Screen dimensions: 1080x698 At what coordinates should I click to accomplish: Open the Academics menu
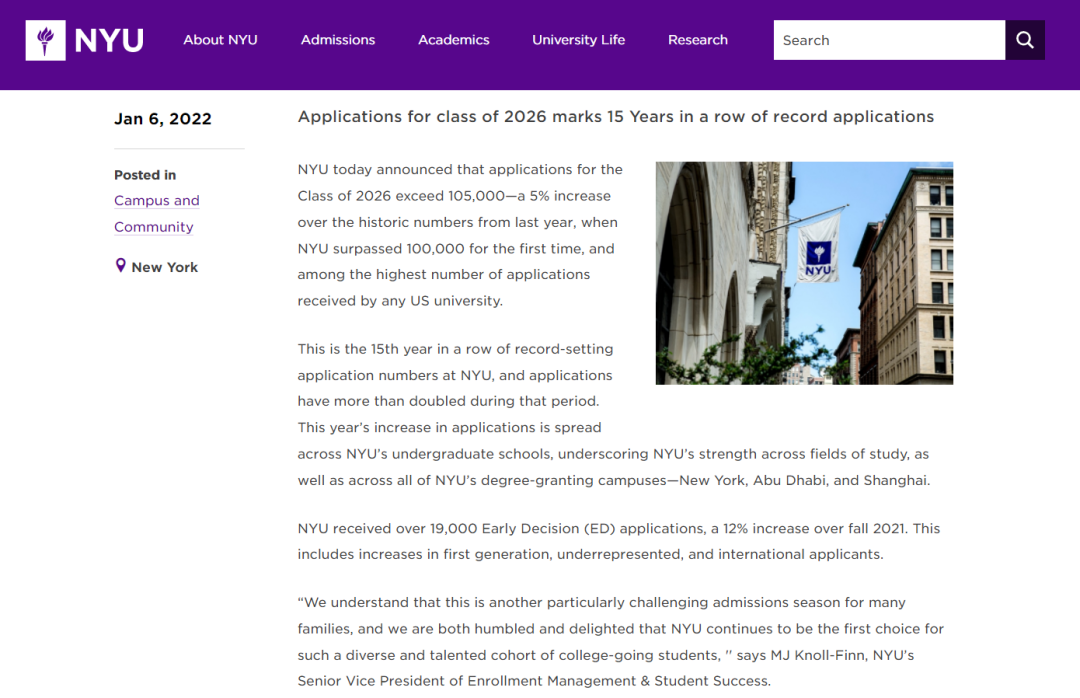click(454, 40)
